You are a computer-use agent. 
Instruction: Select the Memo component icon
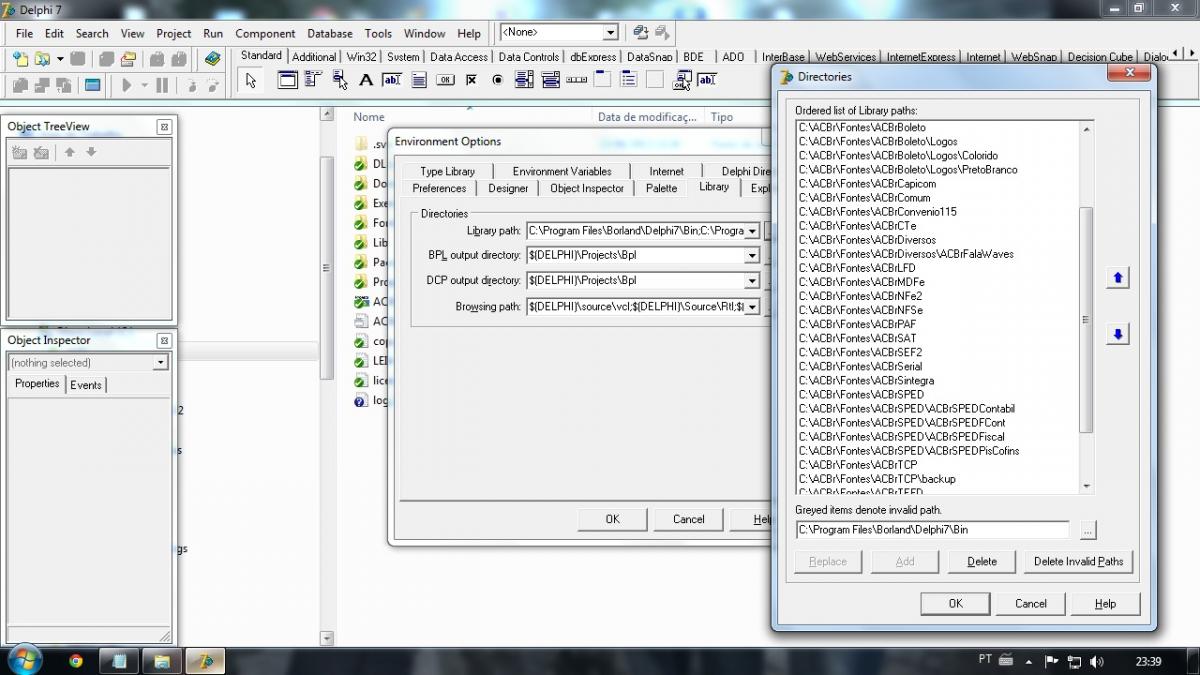coord(419,80)
